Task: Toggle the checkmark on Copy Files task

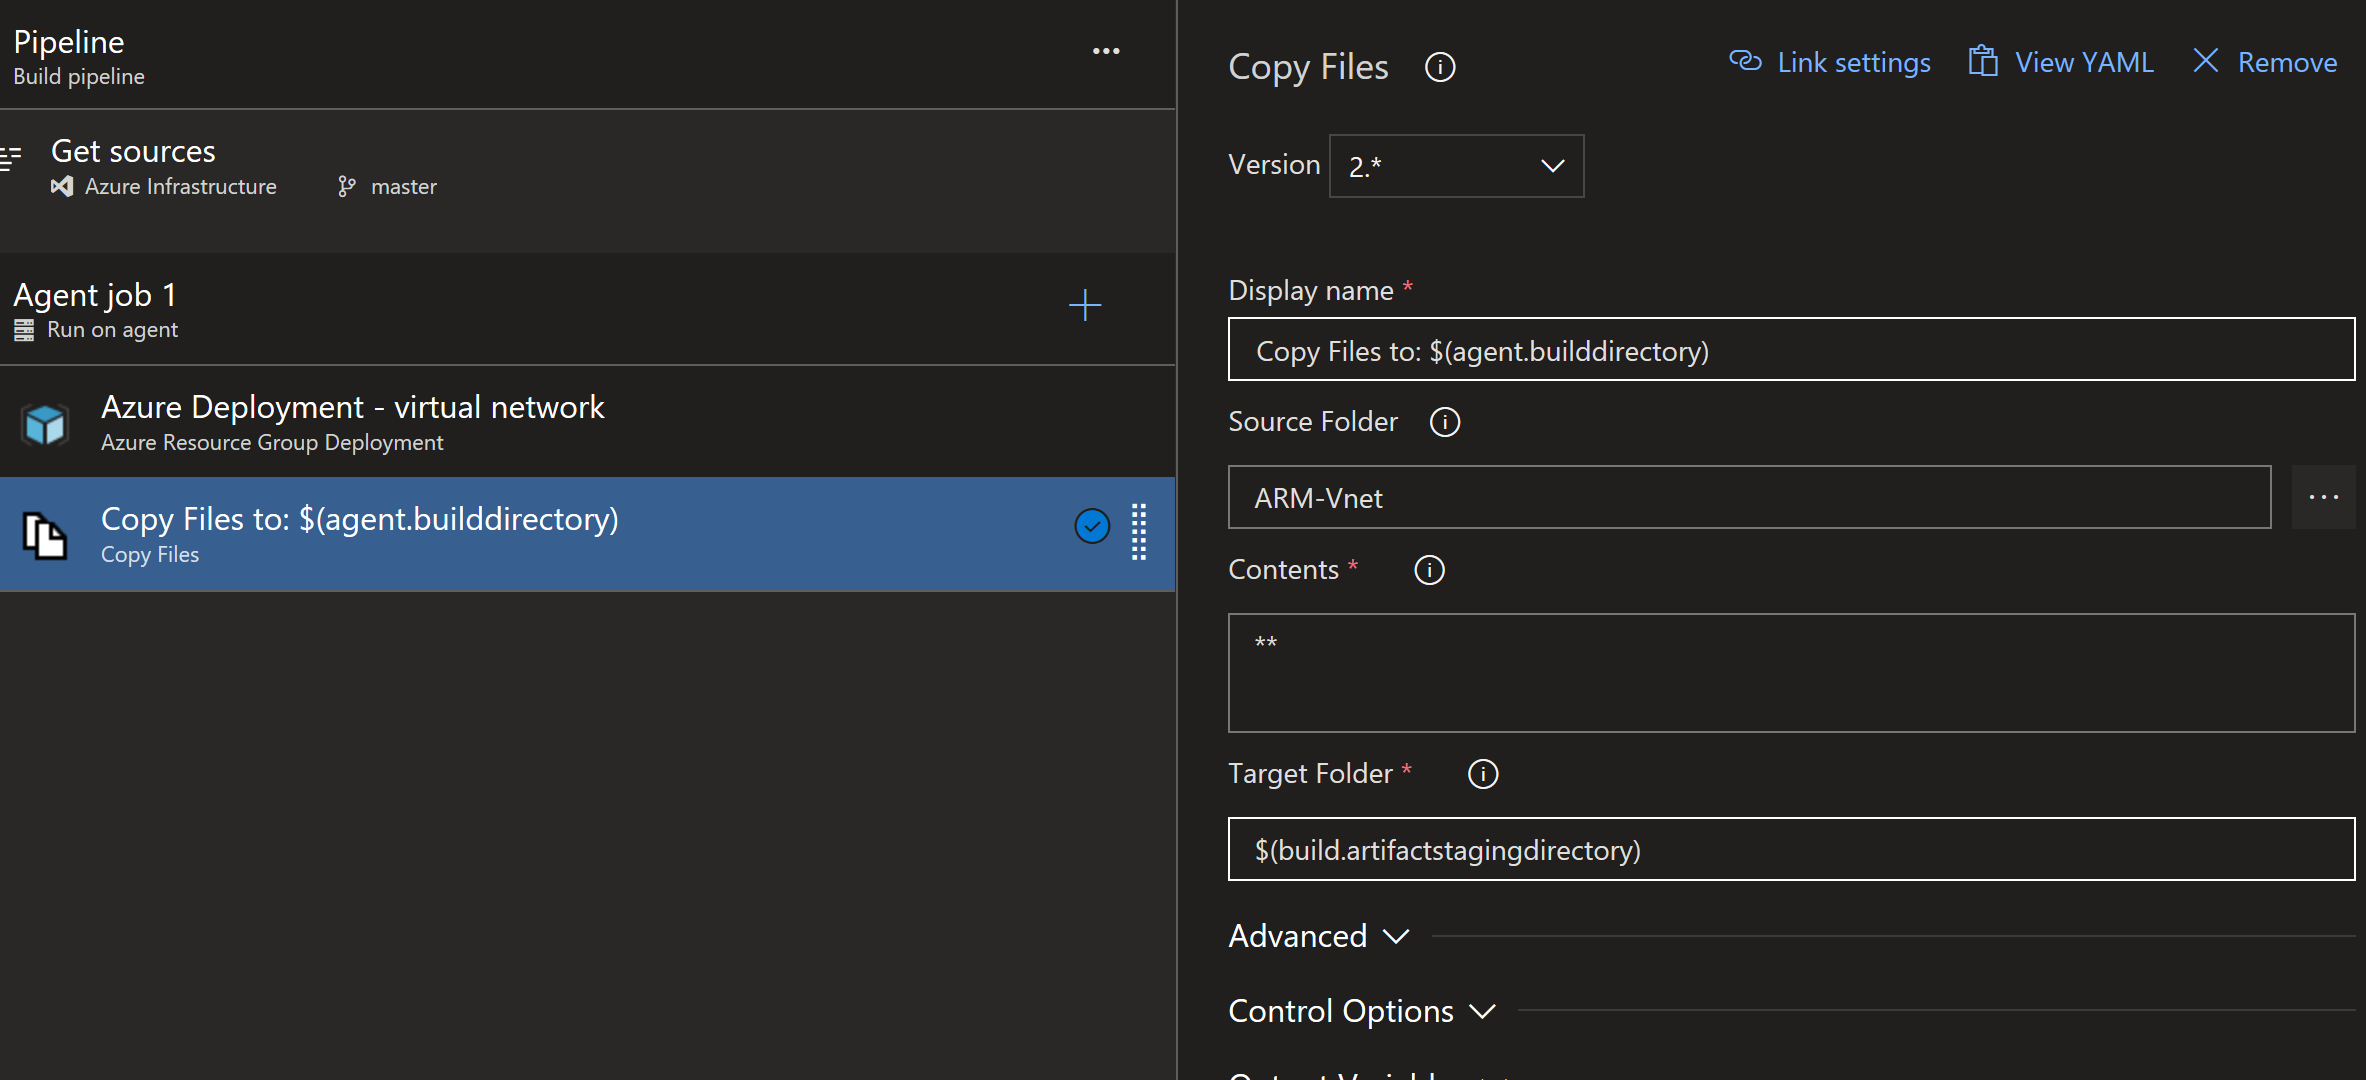Action: [1092, 526]
